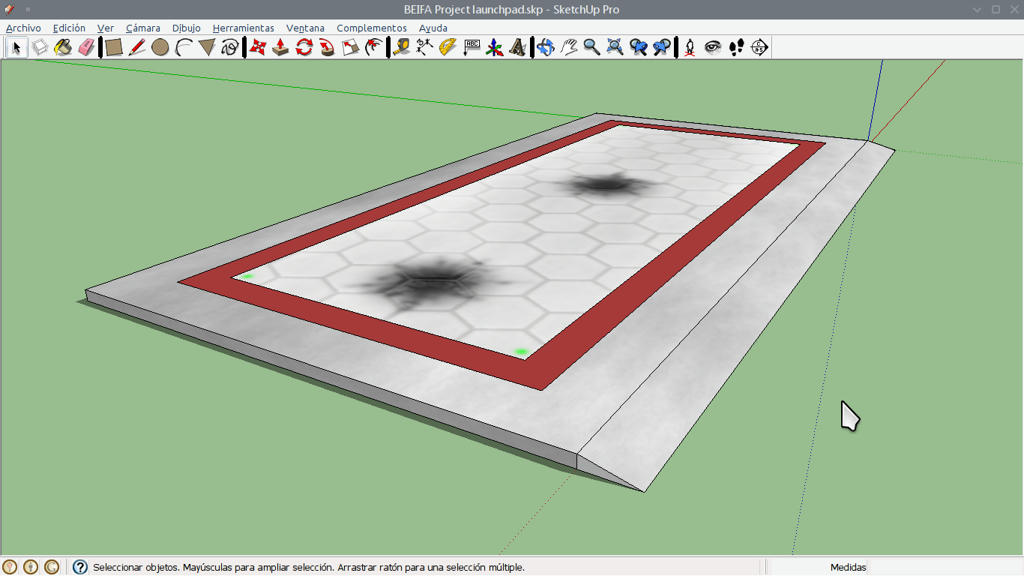The height and width of the screenshot is (576, 1024).
Task: Click the help question mark icon
Action: (80, 567)
